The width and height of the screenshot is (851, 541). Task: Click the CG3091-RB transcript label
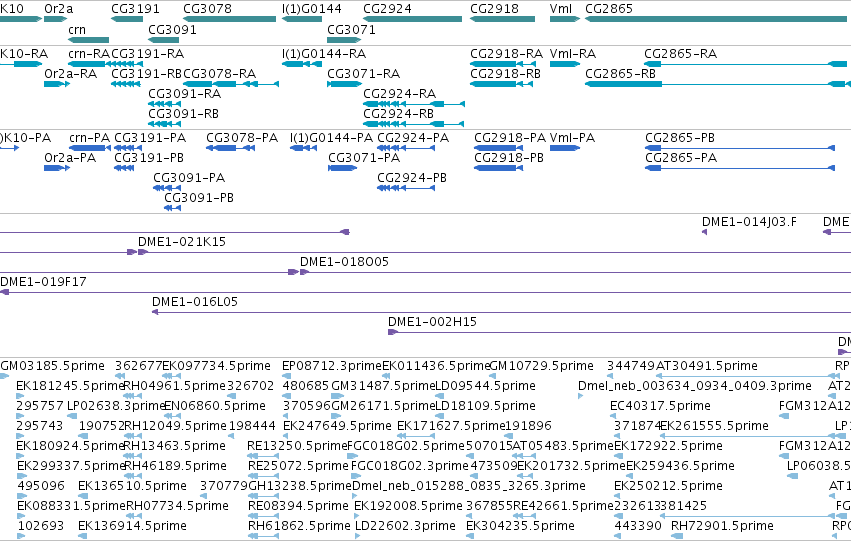(x=183, y=114)
